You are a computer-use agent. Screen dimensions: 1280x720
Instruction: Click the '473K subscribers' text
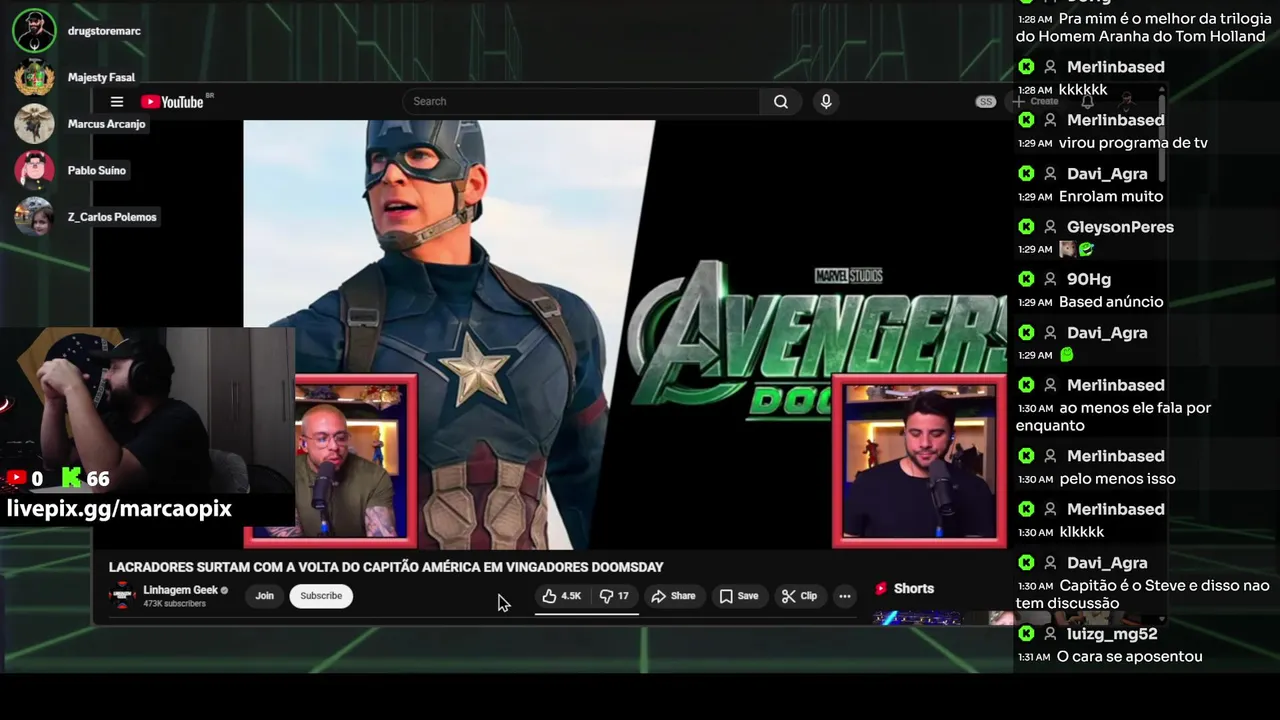(x=174, y=604)
